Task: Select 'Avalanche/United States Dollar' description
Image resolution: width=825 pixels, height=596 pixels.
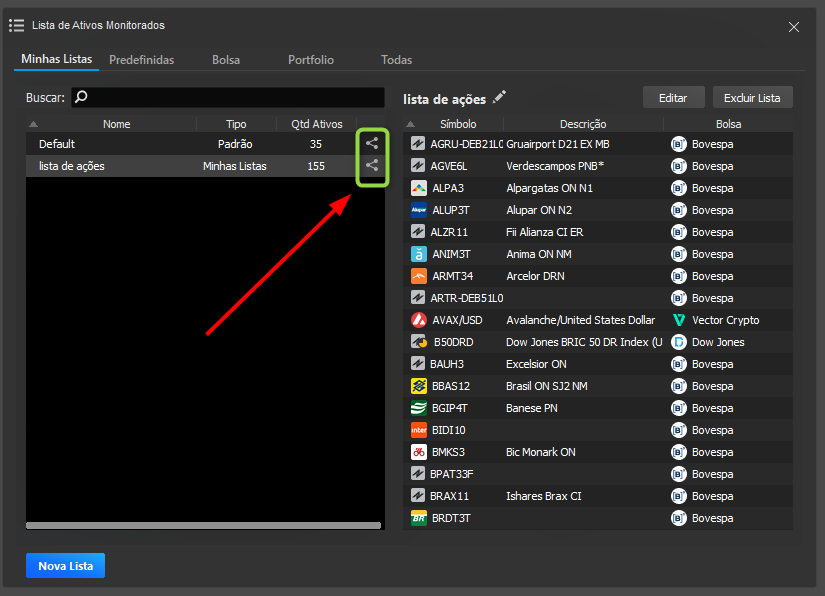Action: 580,320
